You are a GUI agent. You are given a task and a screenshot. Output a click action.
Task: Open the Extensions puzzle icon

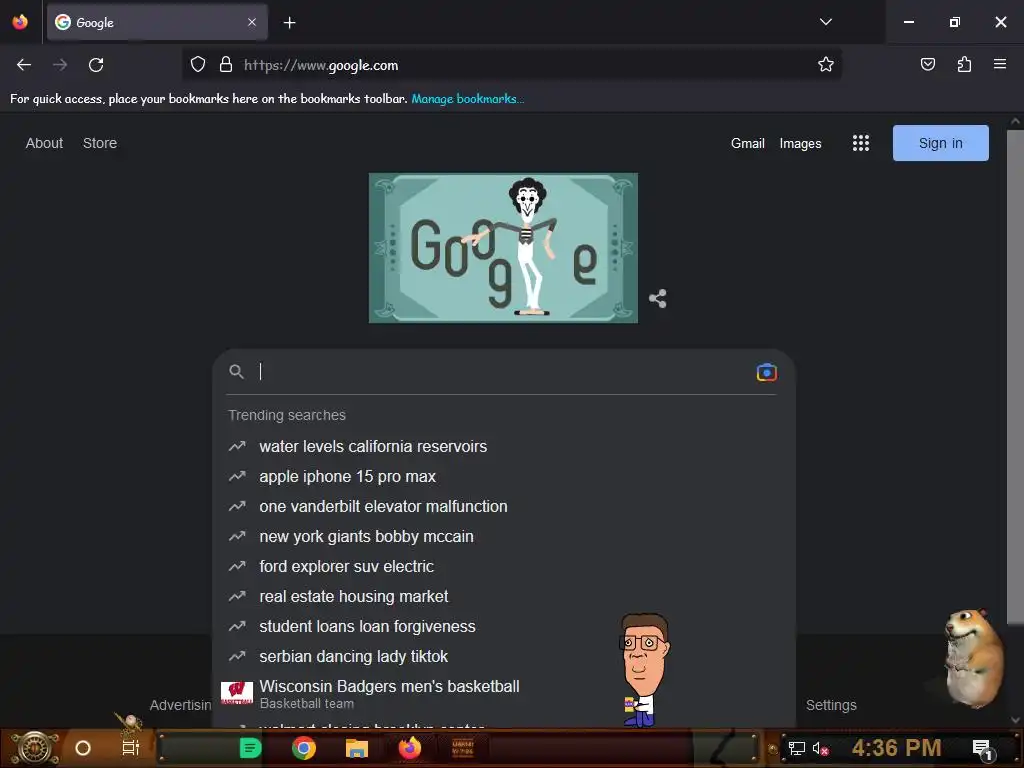(964, 64)
